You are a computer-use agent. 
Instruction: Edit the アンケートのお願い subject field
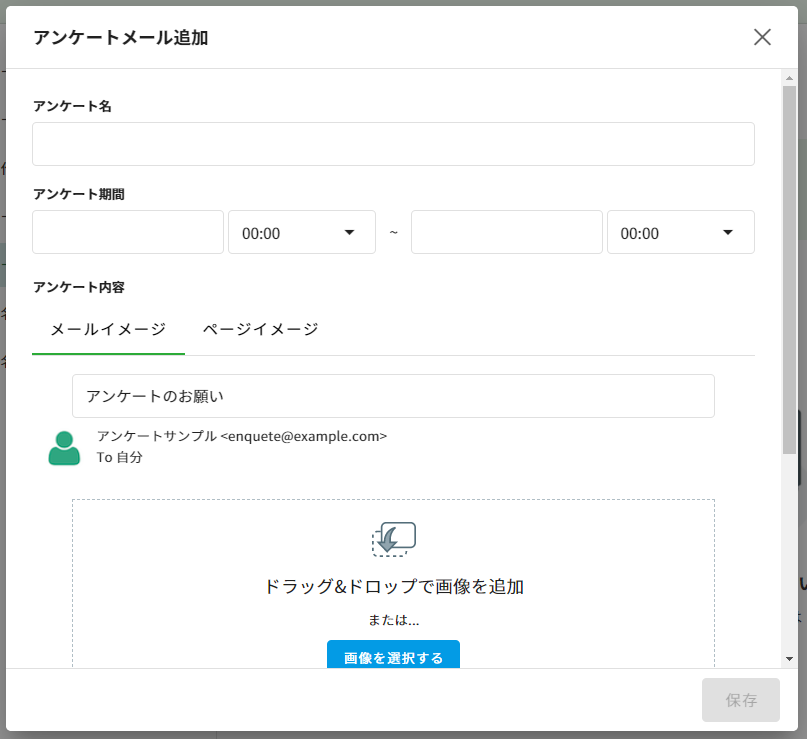(x=393, y=396)
